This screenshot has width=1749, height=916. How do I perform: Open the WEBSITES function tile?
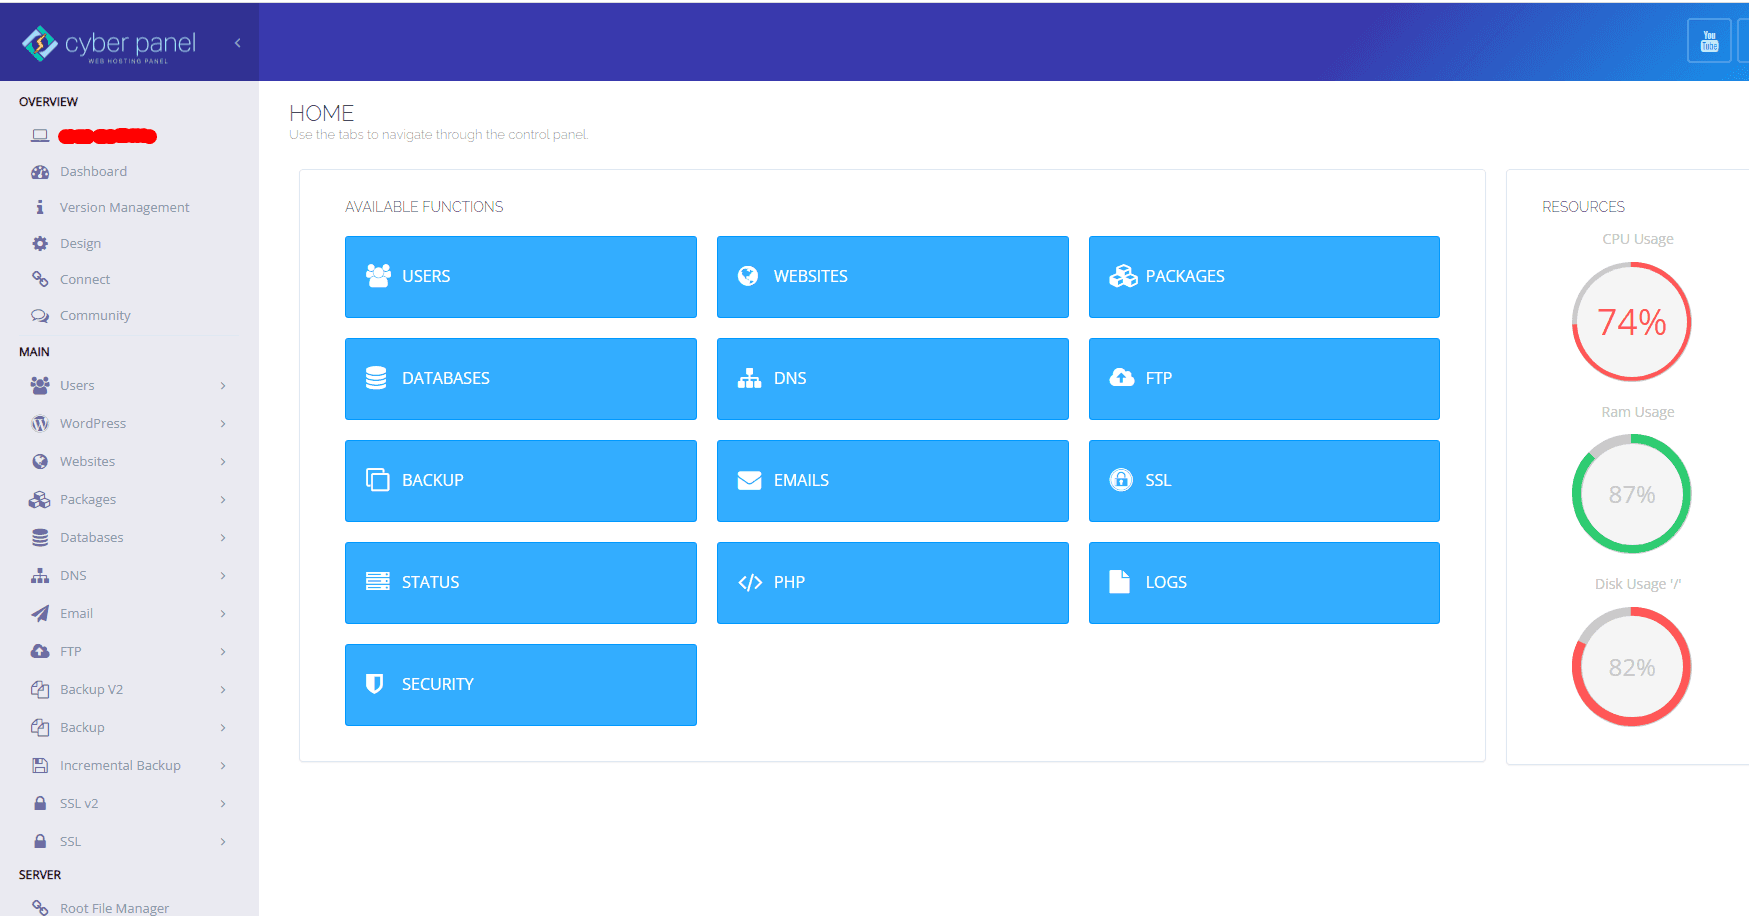[892, 276]
